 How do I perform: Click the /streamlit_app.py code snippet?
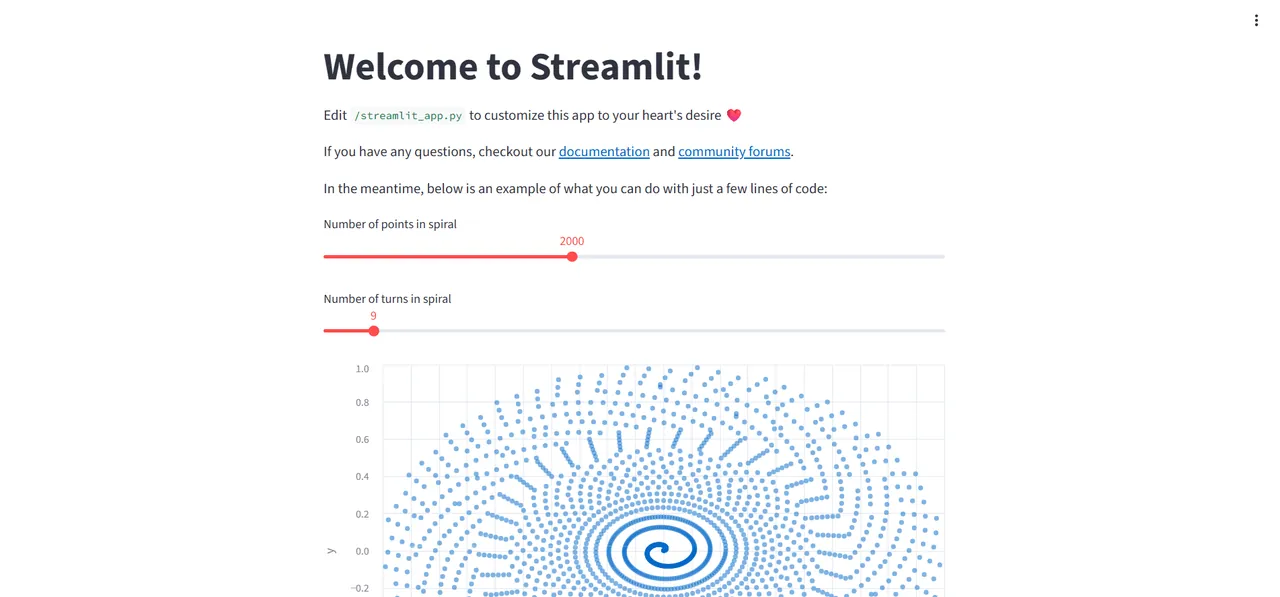pyautogui.click(x=408, y=116)
